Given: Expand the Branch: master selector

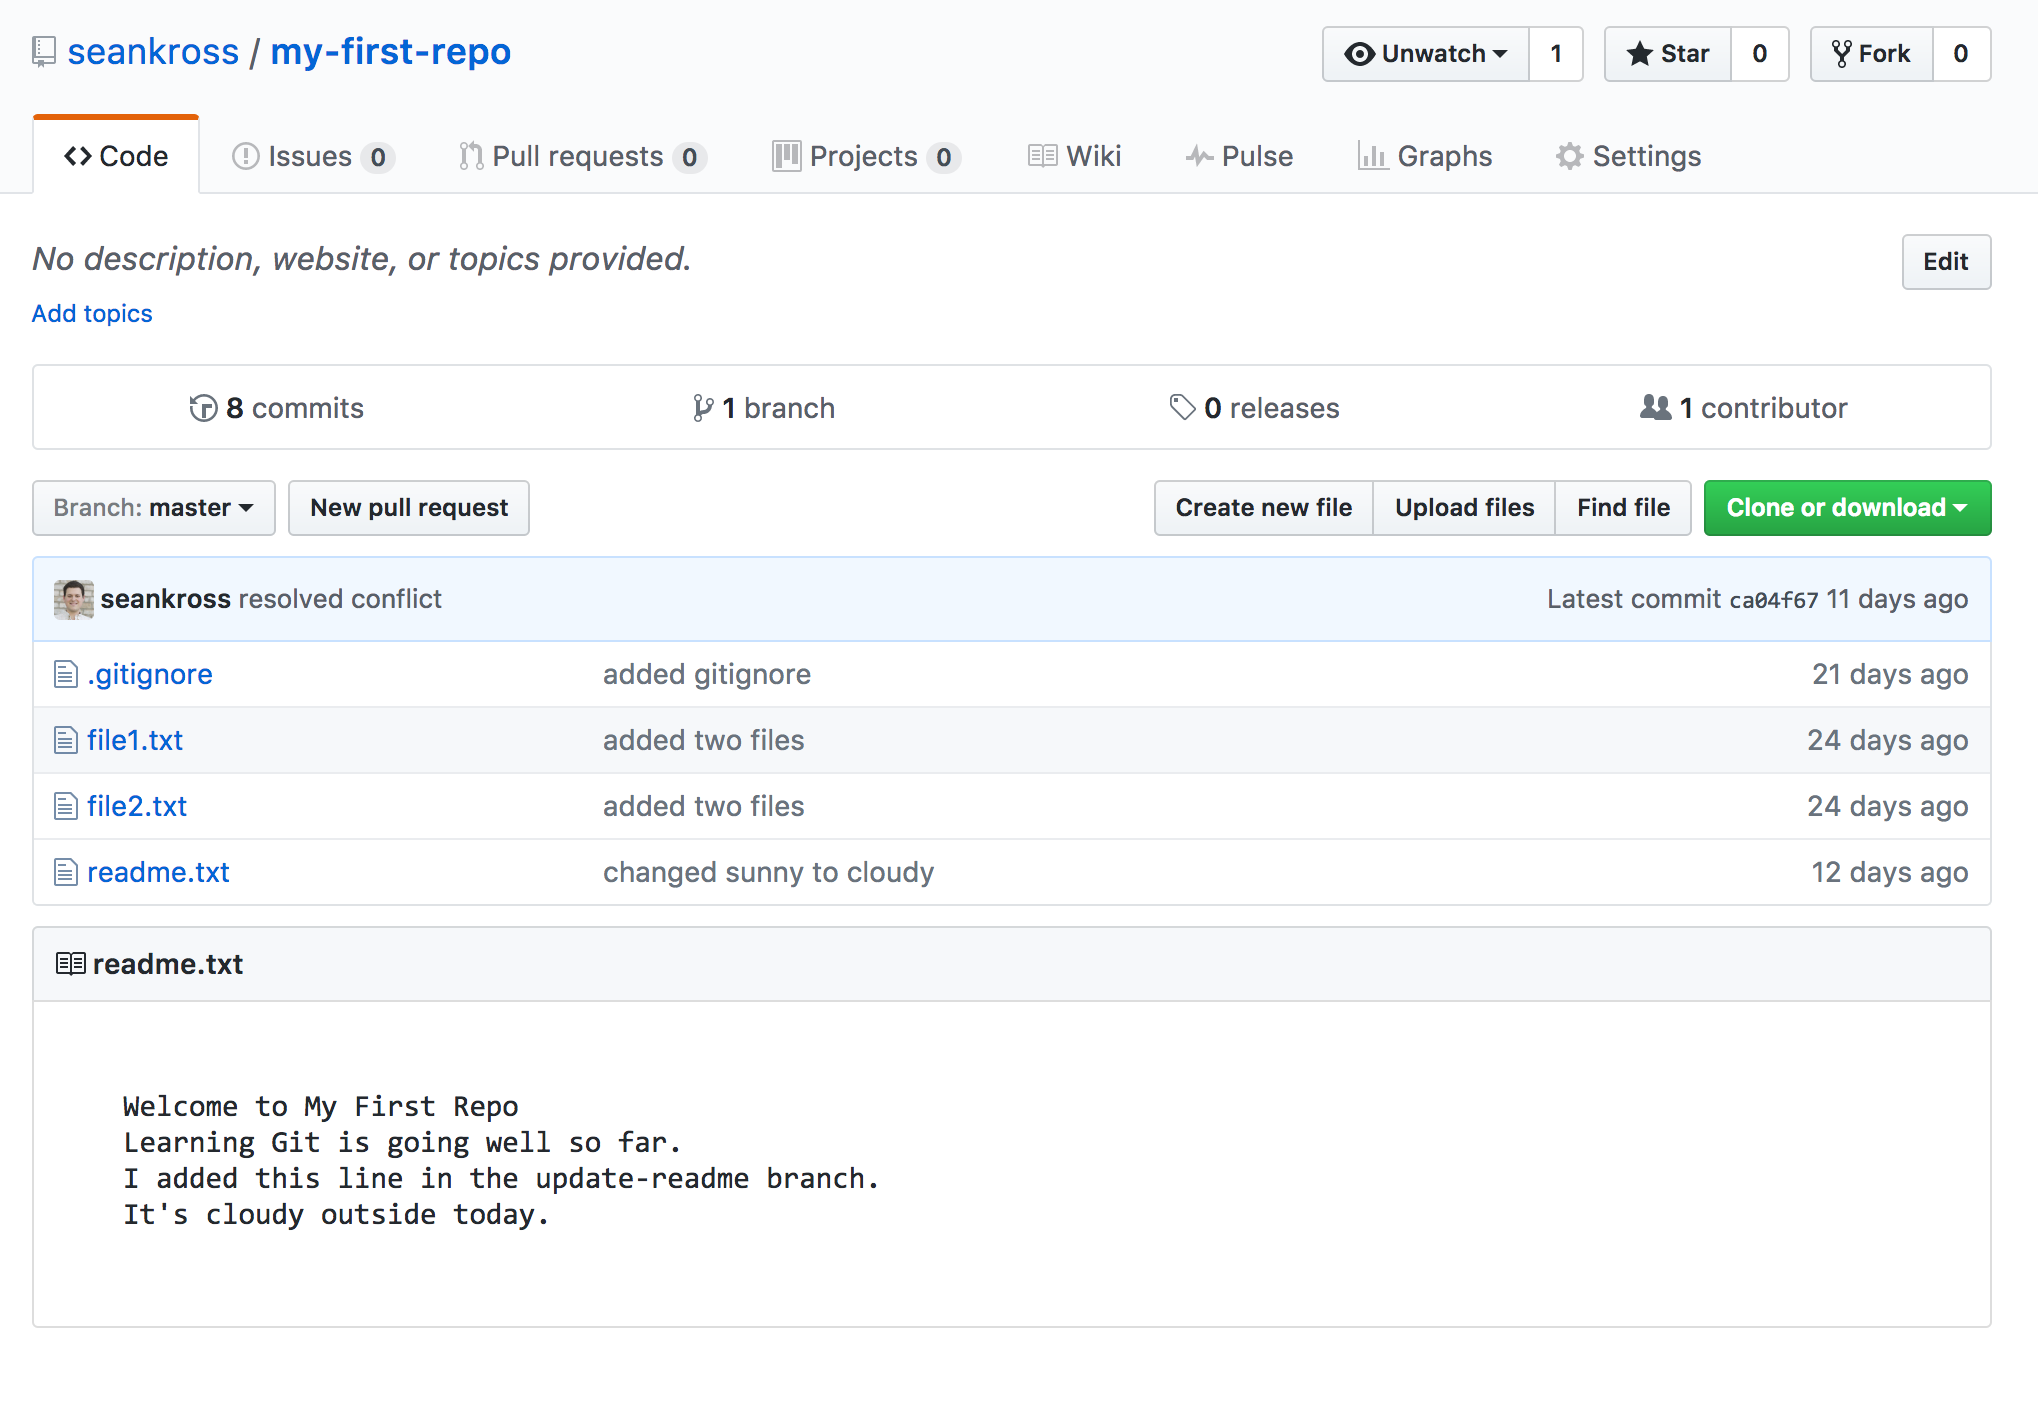Looking at the screenshot, I should pos(154,508).
